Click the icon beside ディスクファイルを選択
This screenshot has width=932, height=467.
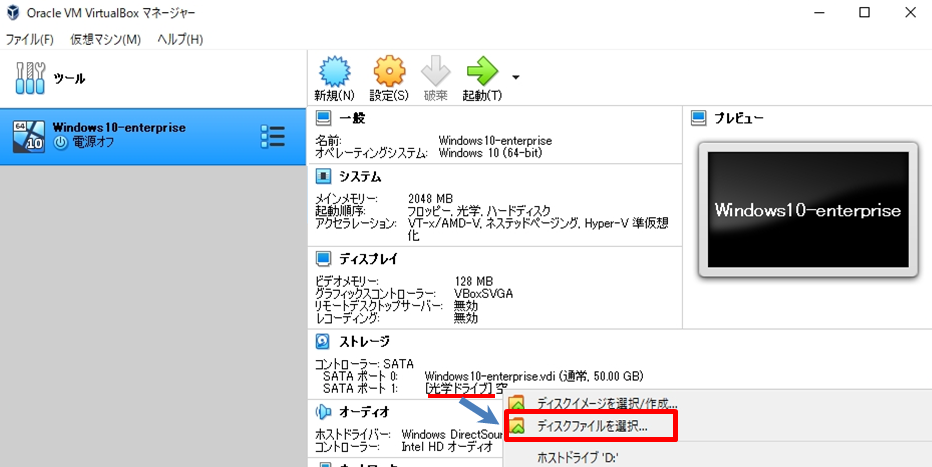(x=517, y=426)
